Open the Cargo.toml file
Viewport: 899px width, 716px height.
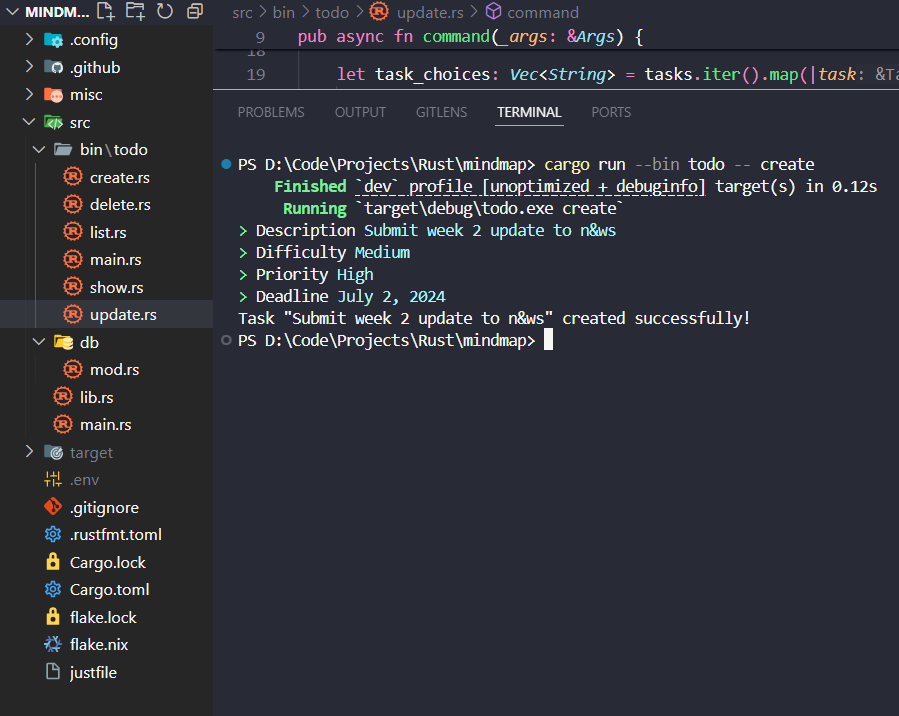pyautogui.click(x=110, y=590)
